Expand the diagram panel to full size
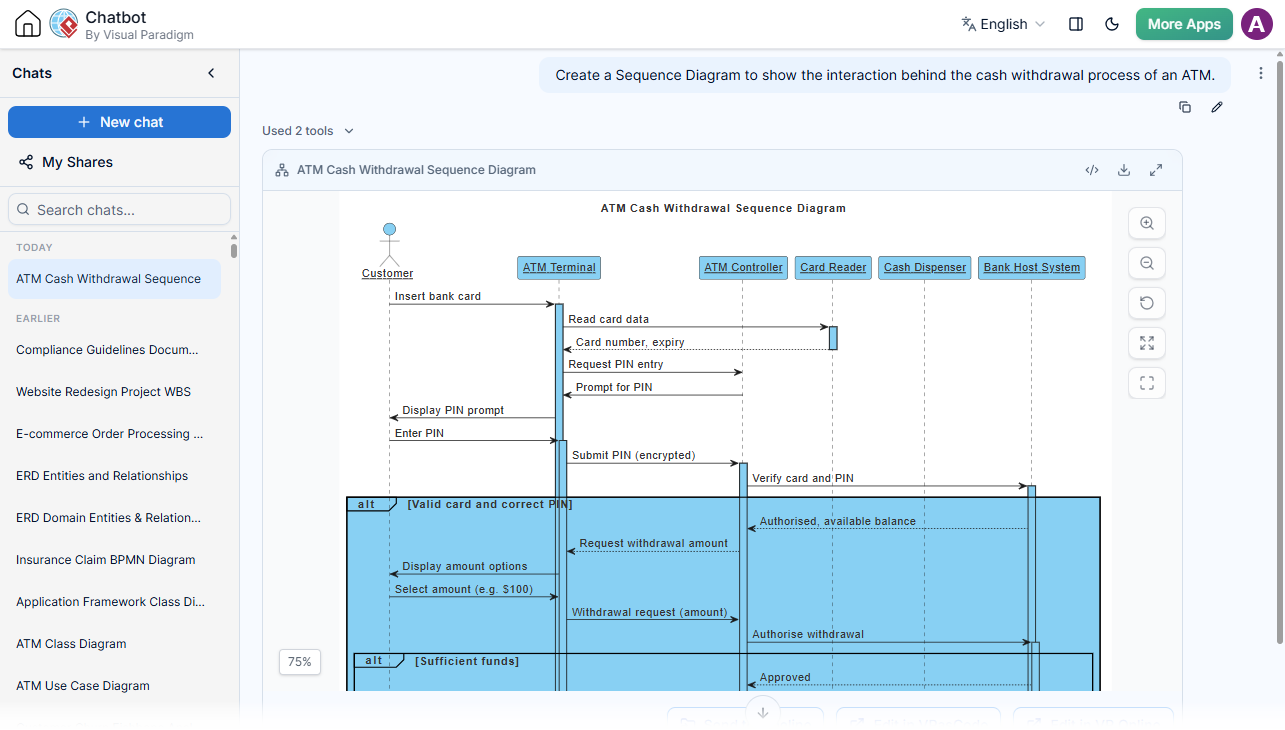This screenshot has width=1285, height=730. 1156,170
